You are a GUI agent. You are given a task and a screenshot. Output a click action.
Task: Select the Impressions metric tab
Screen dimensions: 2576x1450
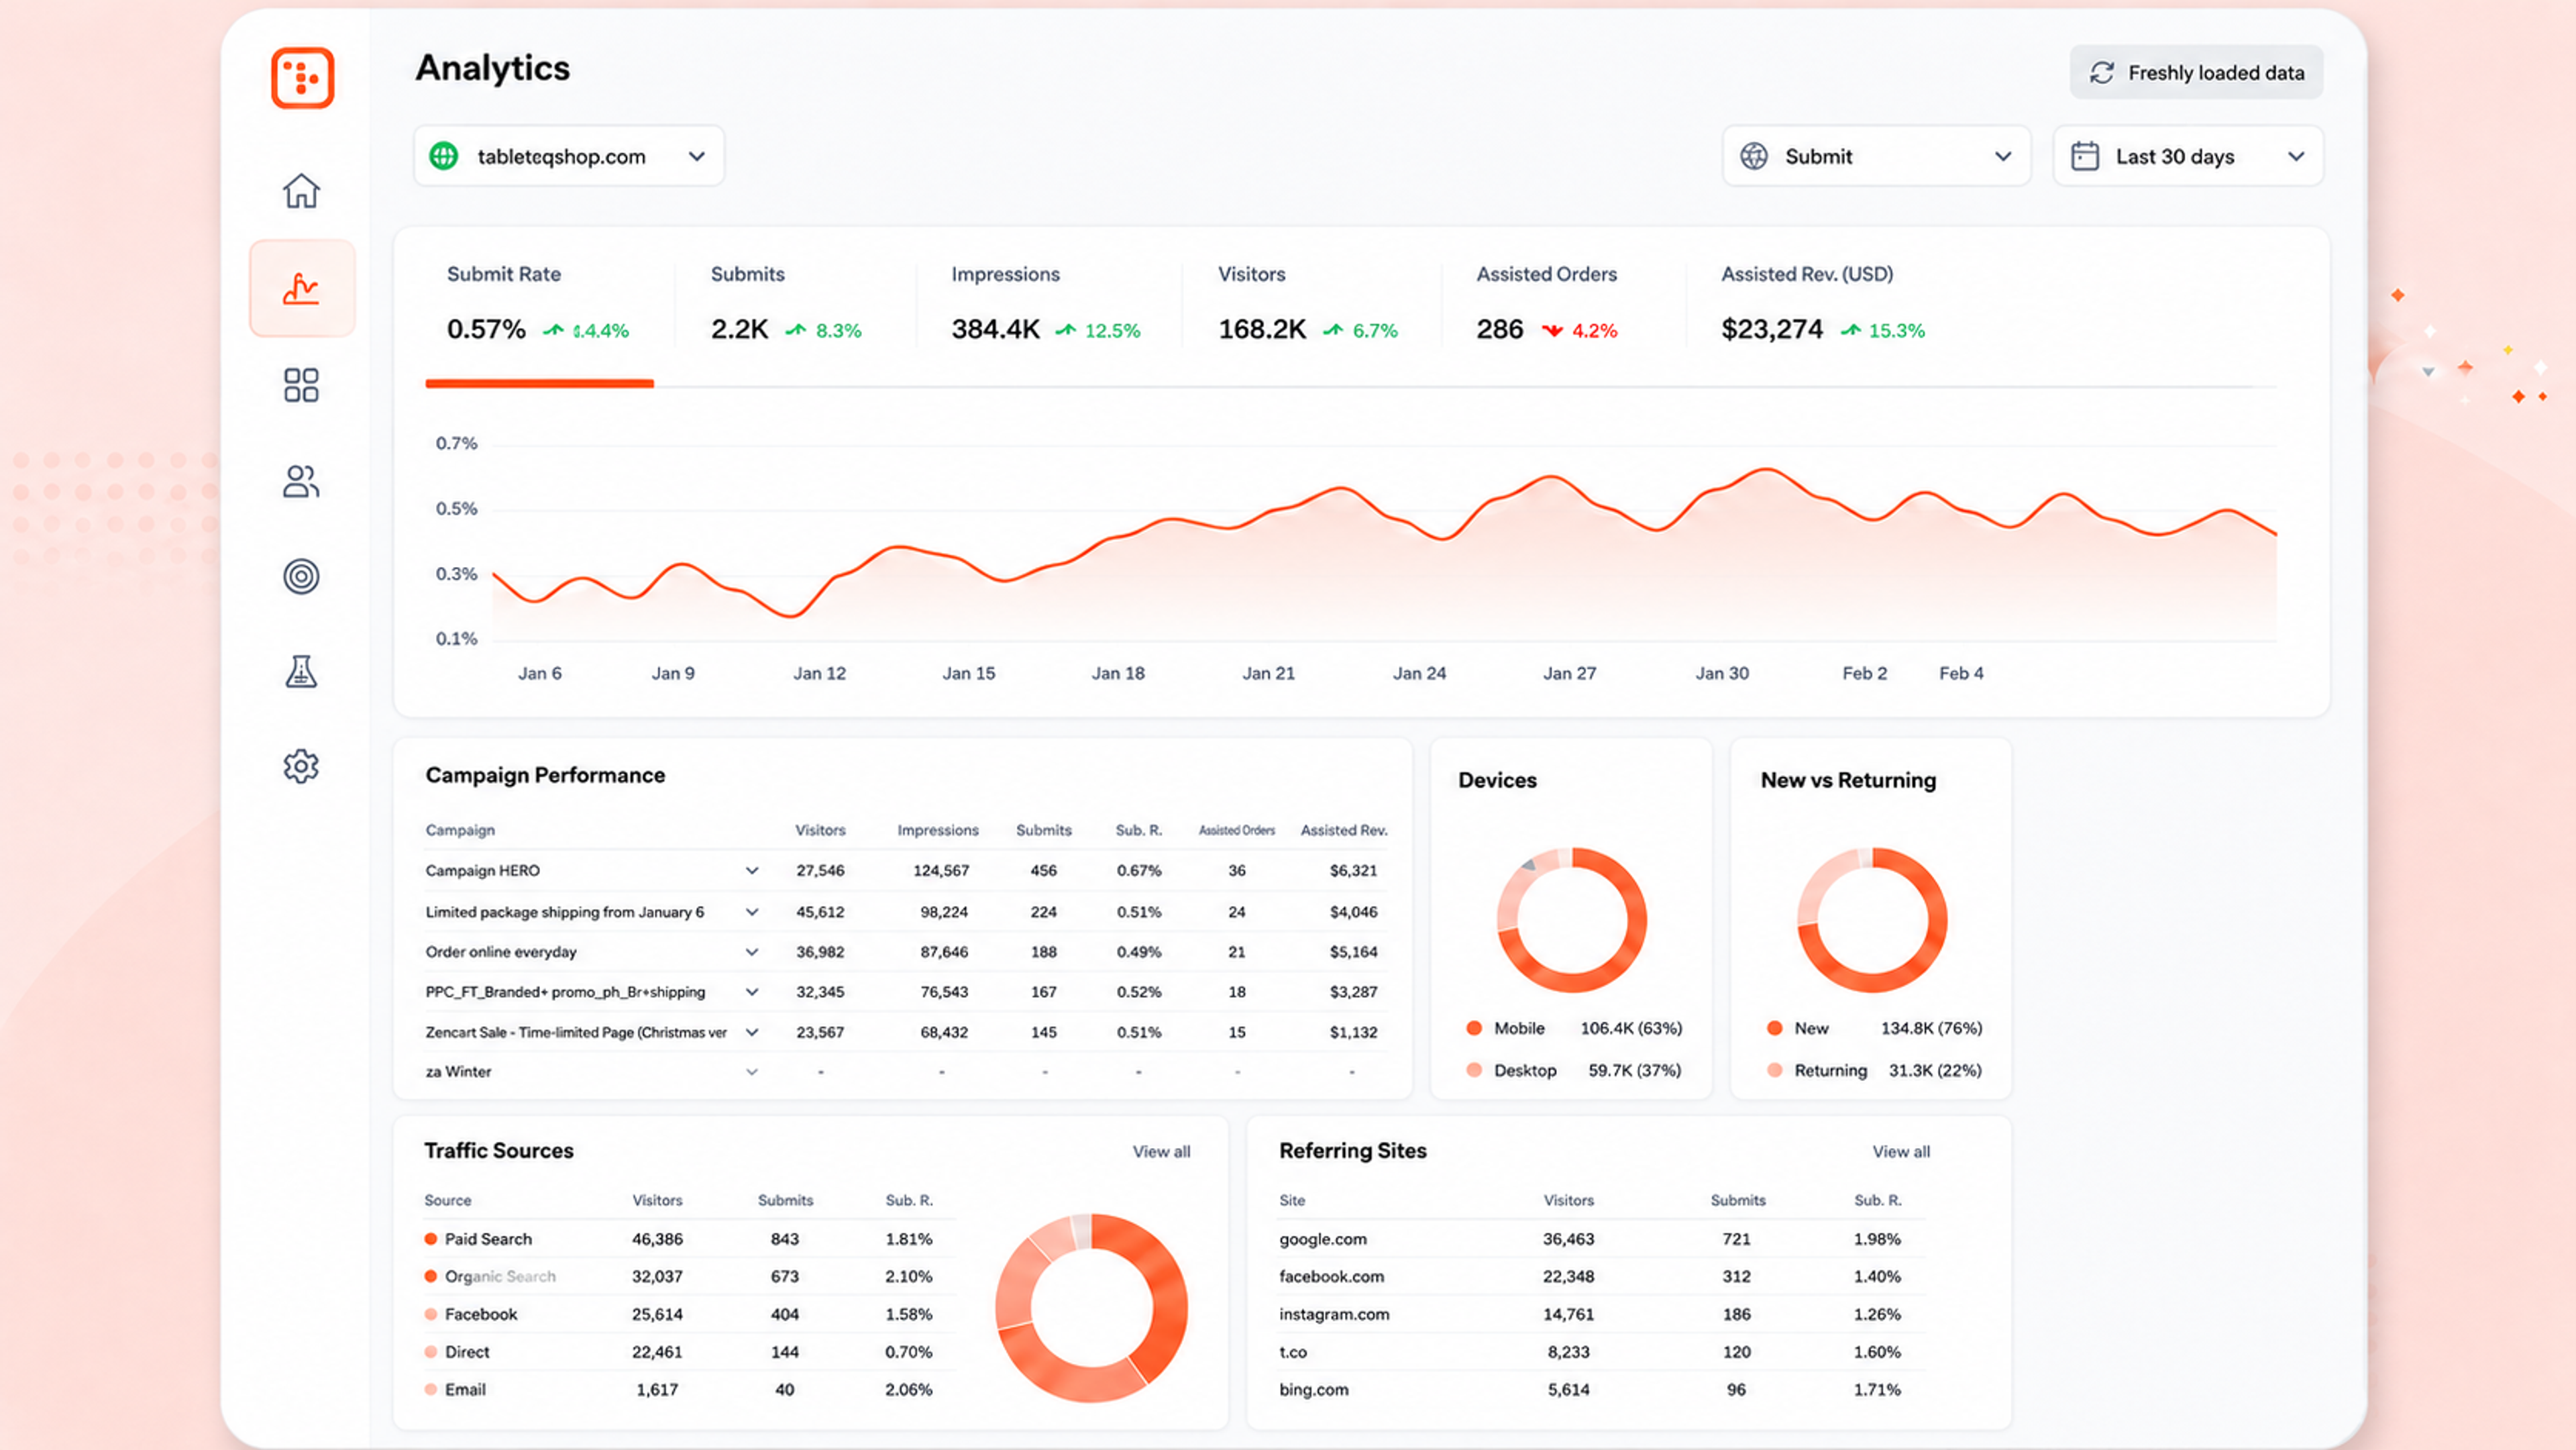pyautogui.click(x=1046, y=304)
